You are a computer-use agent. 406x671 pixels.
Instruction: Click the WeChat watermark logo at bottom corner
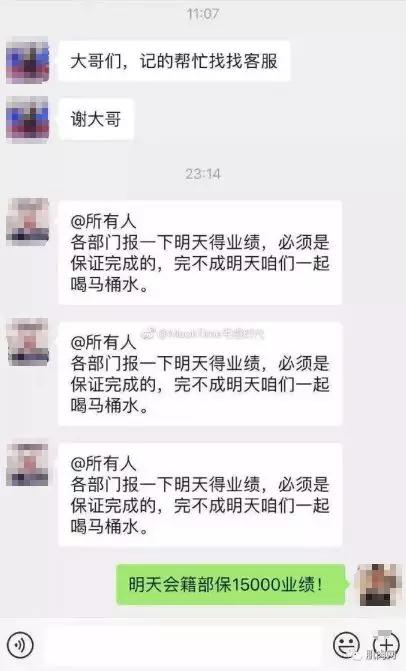(x=356, y=655)
